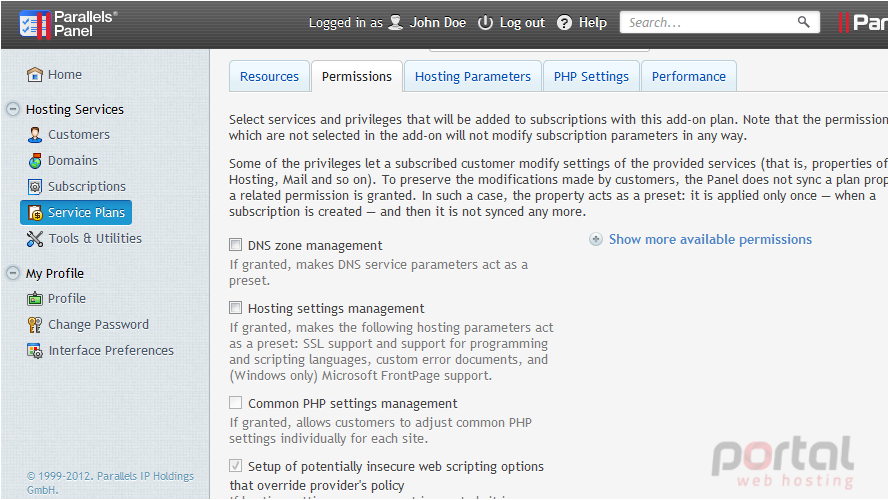Toggle insecure web scripting options checkbox

pyautogui.click(x=235, y=465)
